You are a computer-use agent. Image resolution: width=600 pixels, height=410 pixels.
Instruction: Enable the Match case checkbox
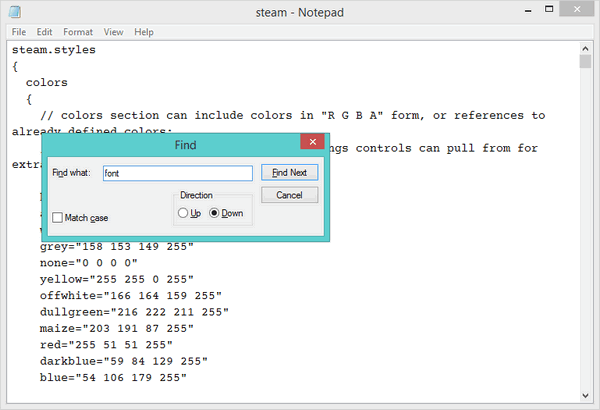pyautogui.click(x=57, y=218)
